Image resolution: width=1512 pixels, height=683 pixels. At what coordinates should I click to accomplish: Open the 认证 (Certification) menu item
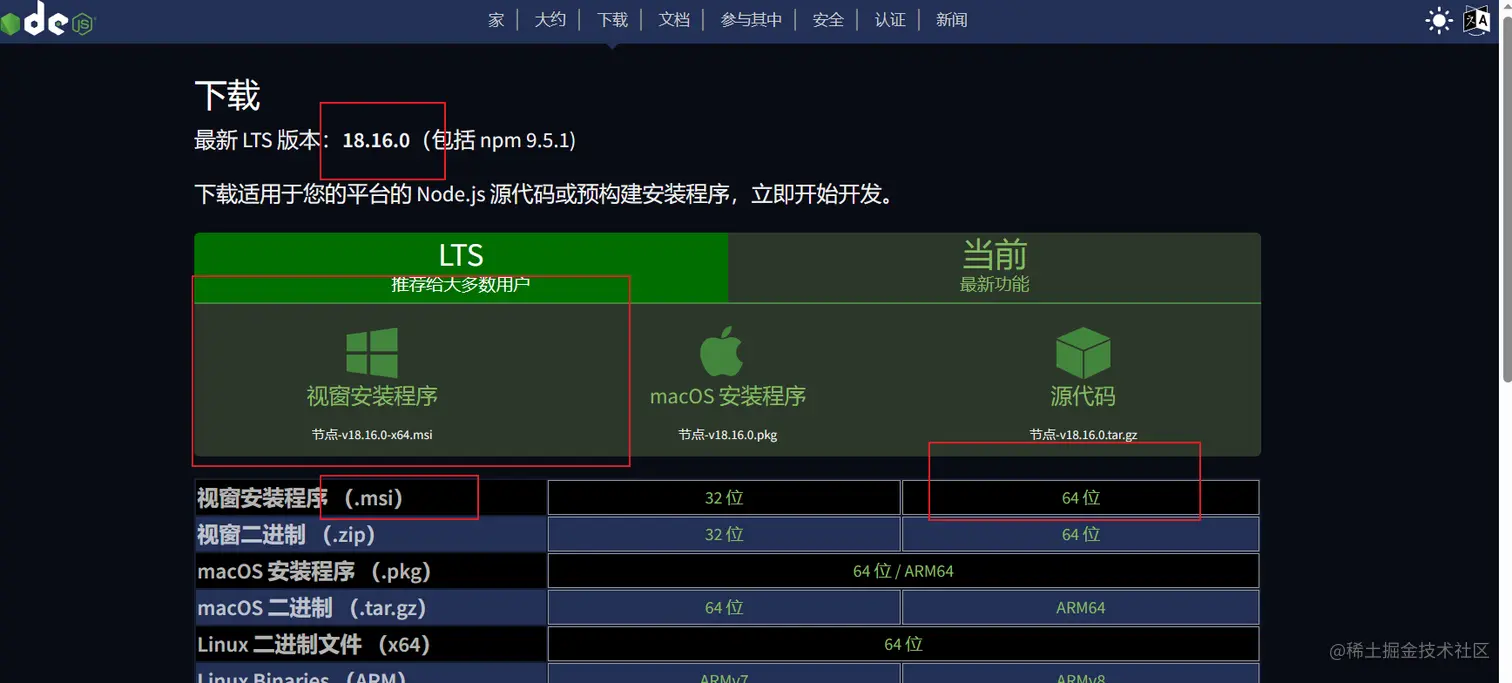pyautogui.click(x=890, y=20)
